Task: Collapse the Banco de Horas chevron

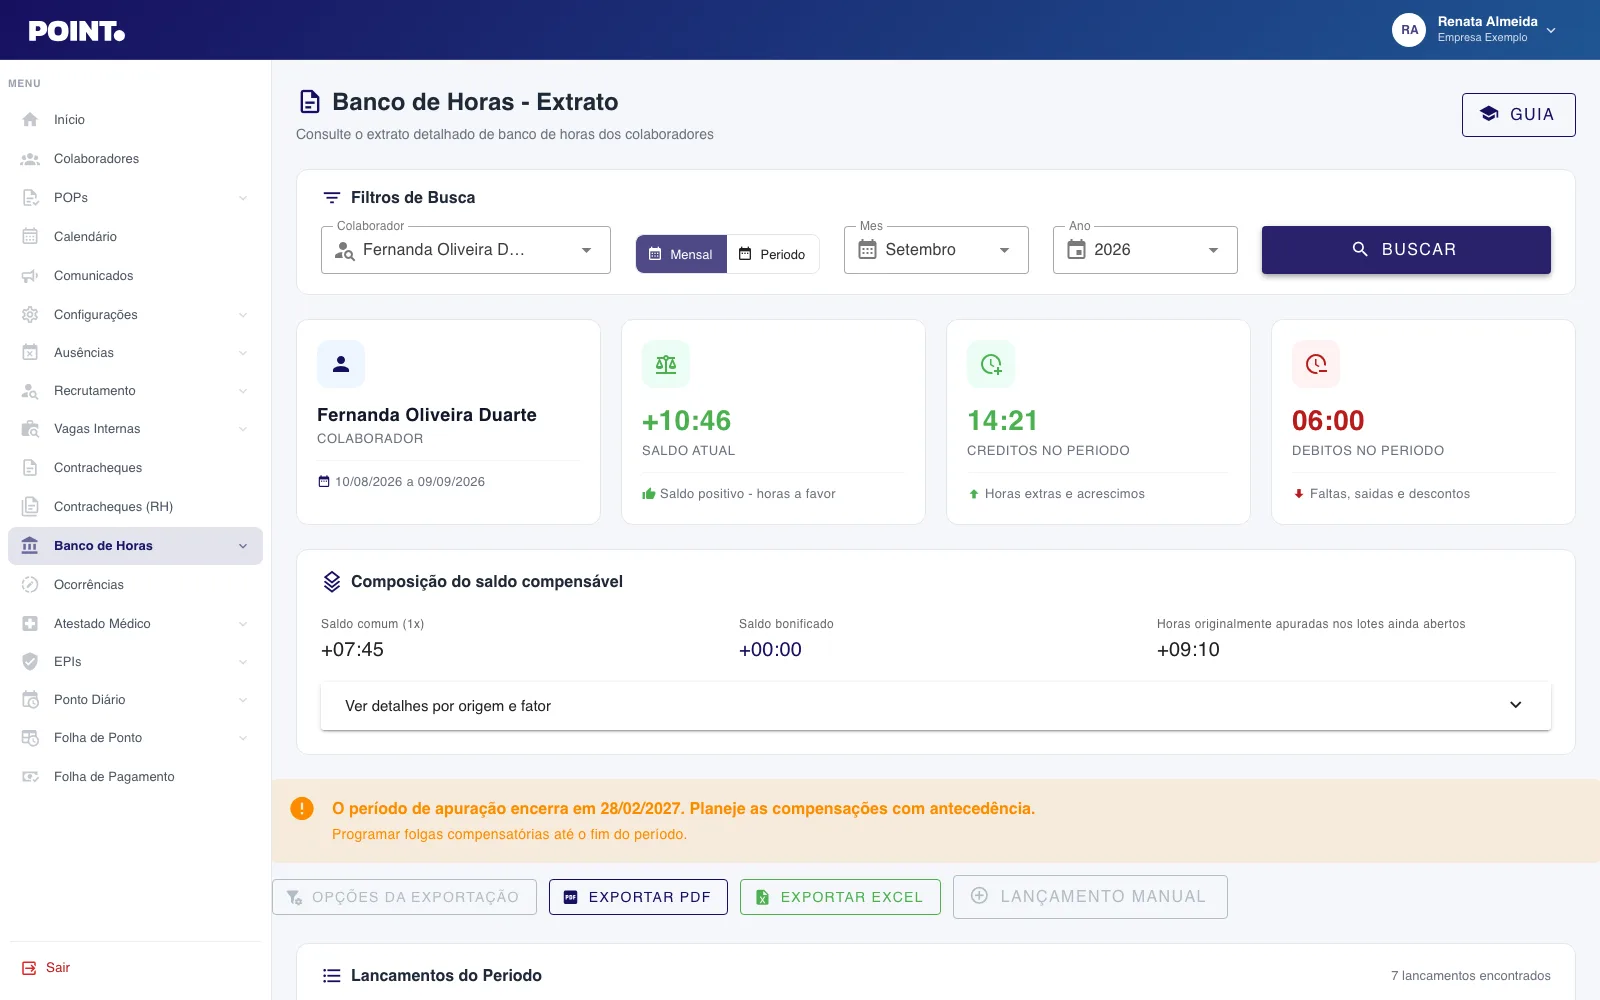Action: [x=243, y=546]
